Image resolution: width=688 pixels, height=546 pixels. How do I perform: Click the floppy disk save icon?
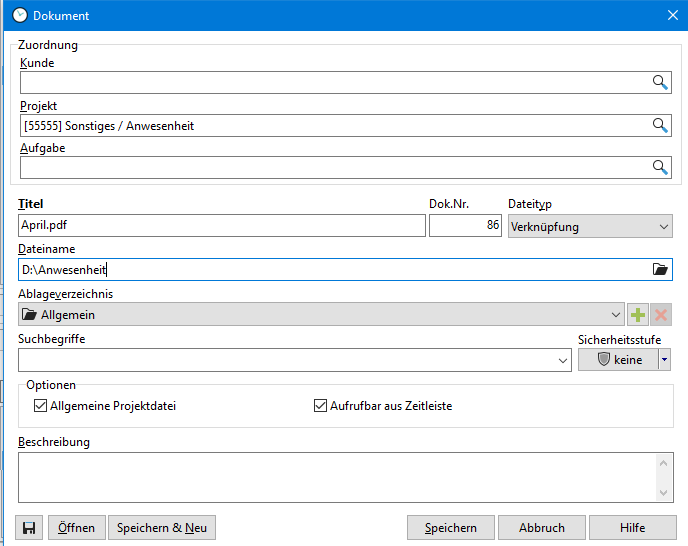point(30,528)
